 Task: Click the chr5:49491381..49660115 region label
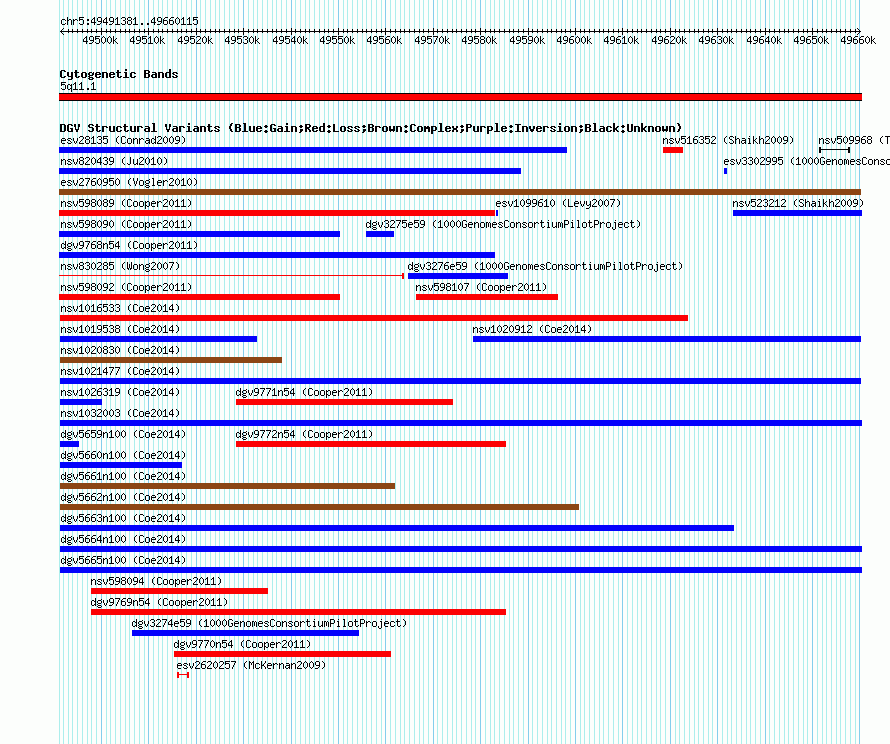(129, 22)
